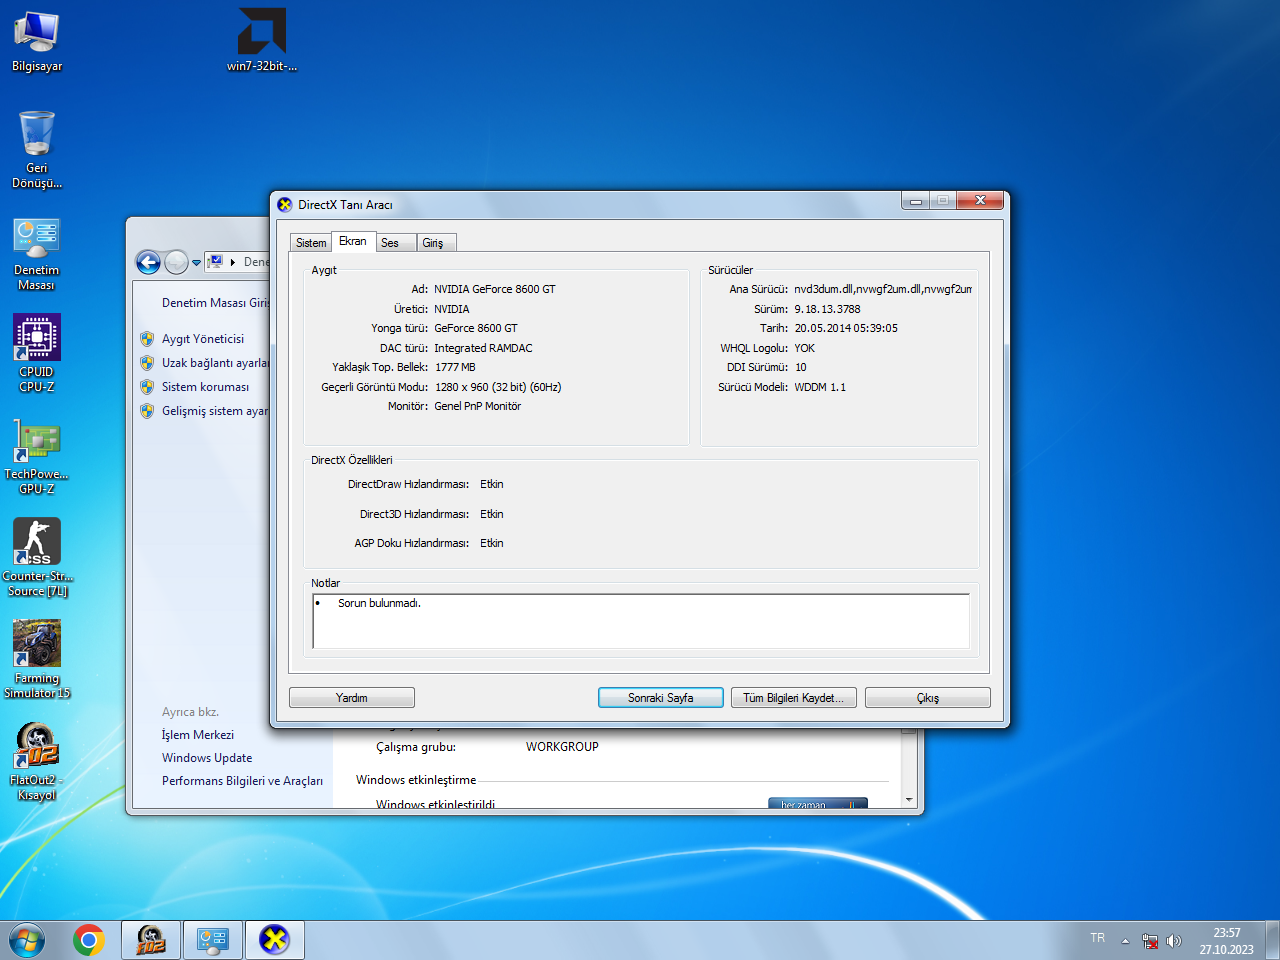Screen dimensions: 1280x960
Task: Click the Yonga türü value GeForce 8600 GT
Action: (476, 328)
